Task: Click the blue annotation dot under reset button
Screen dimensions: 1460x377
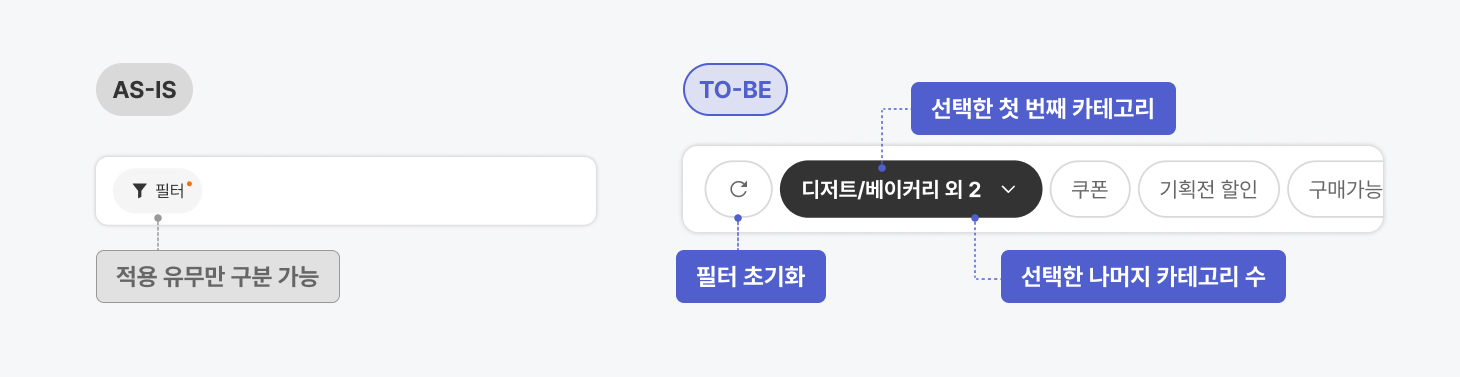Action: pyautogui.click(x=738, y=217)
